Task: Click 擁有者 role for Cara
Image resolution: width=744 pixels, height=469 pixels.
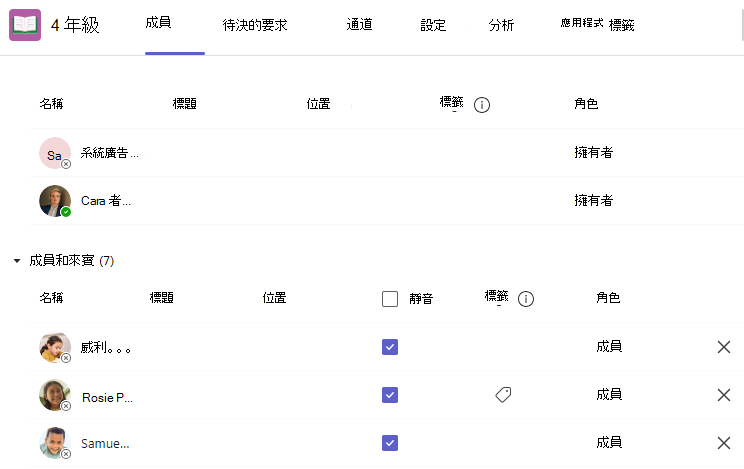Action: tap(594, 200)
